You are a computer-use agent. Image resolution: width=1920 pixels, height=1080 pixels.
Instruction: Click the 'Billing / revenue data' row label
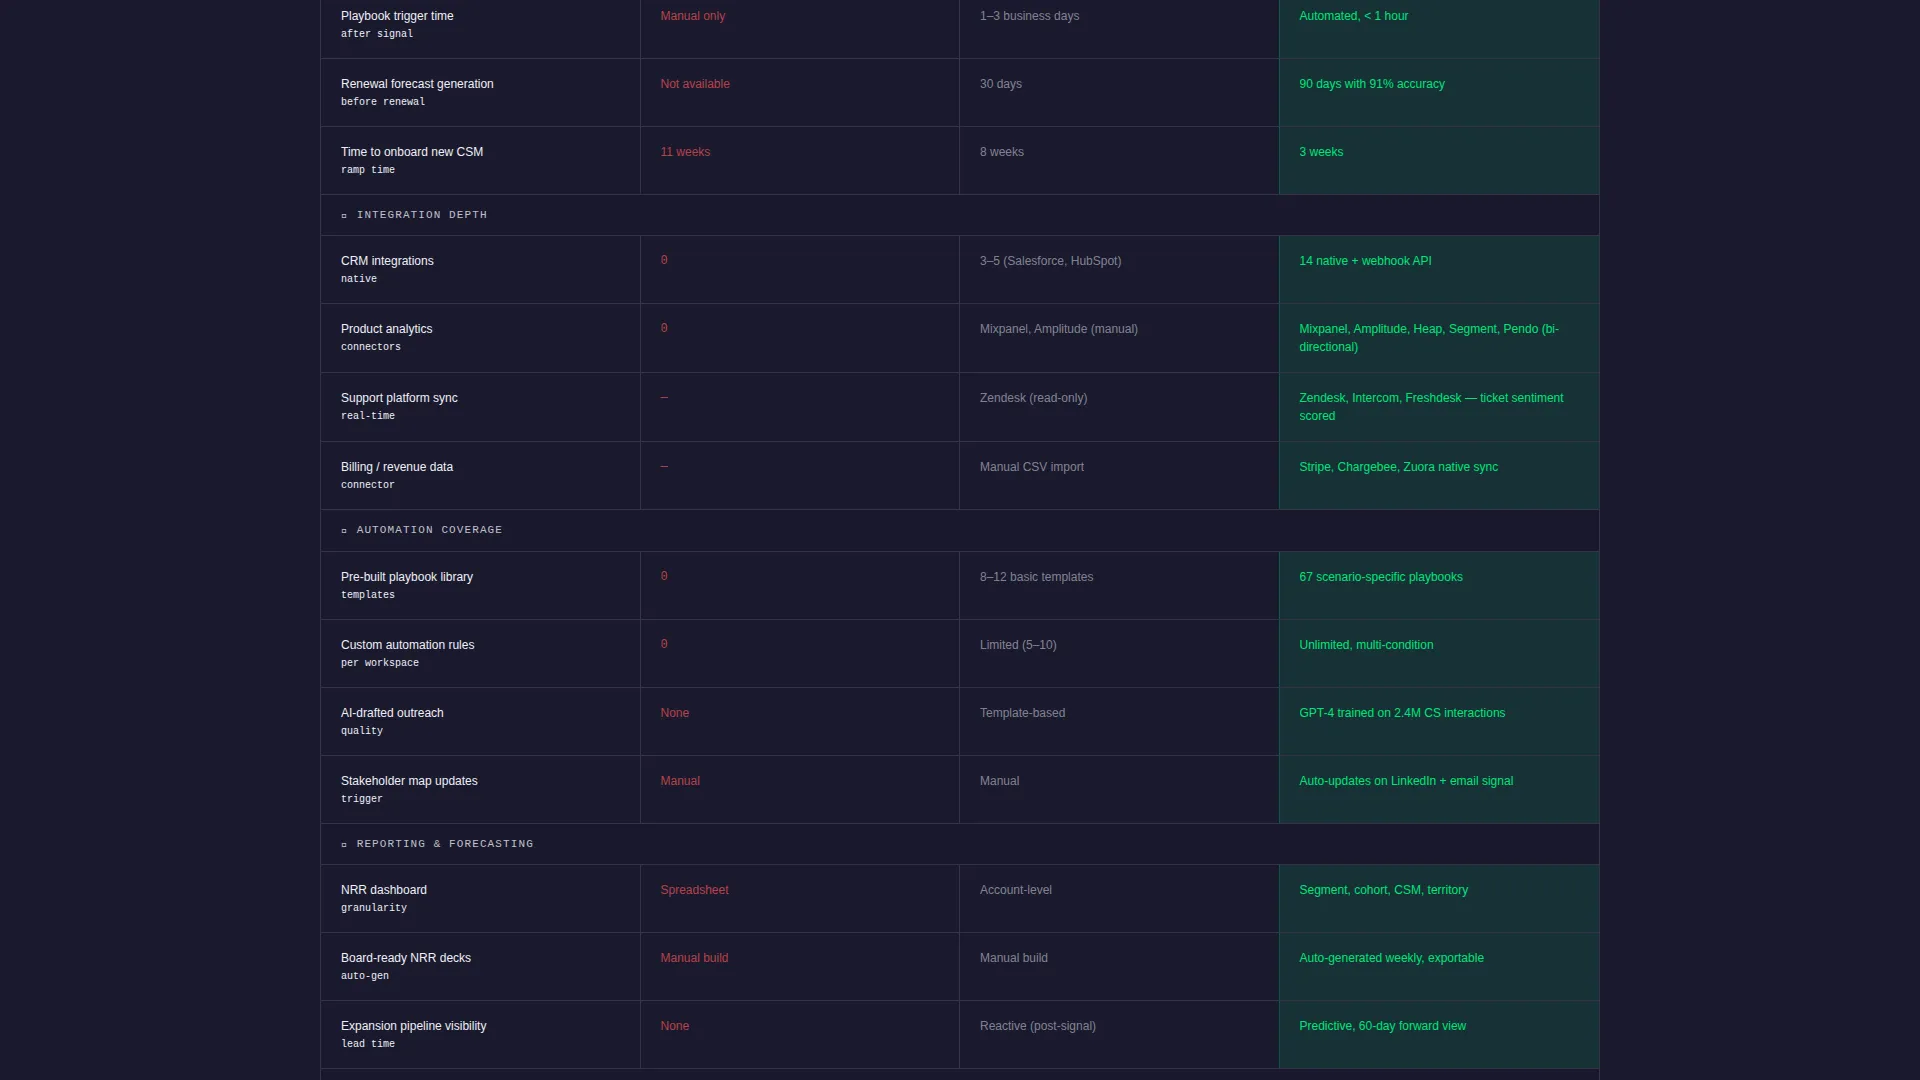(x=397, y=467)
